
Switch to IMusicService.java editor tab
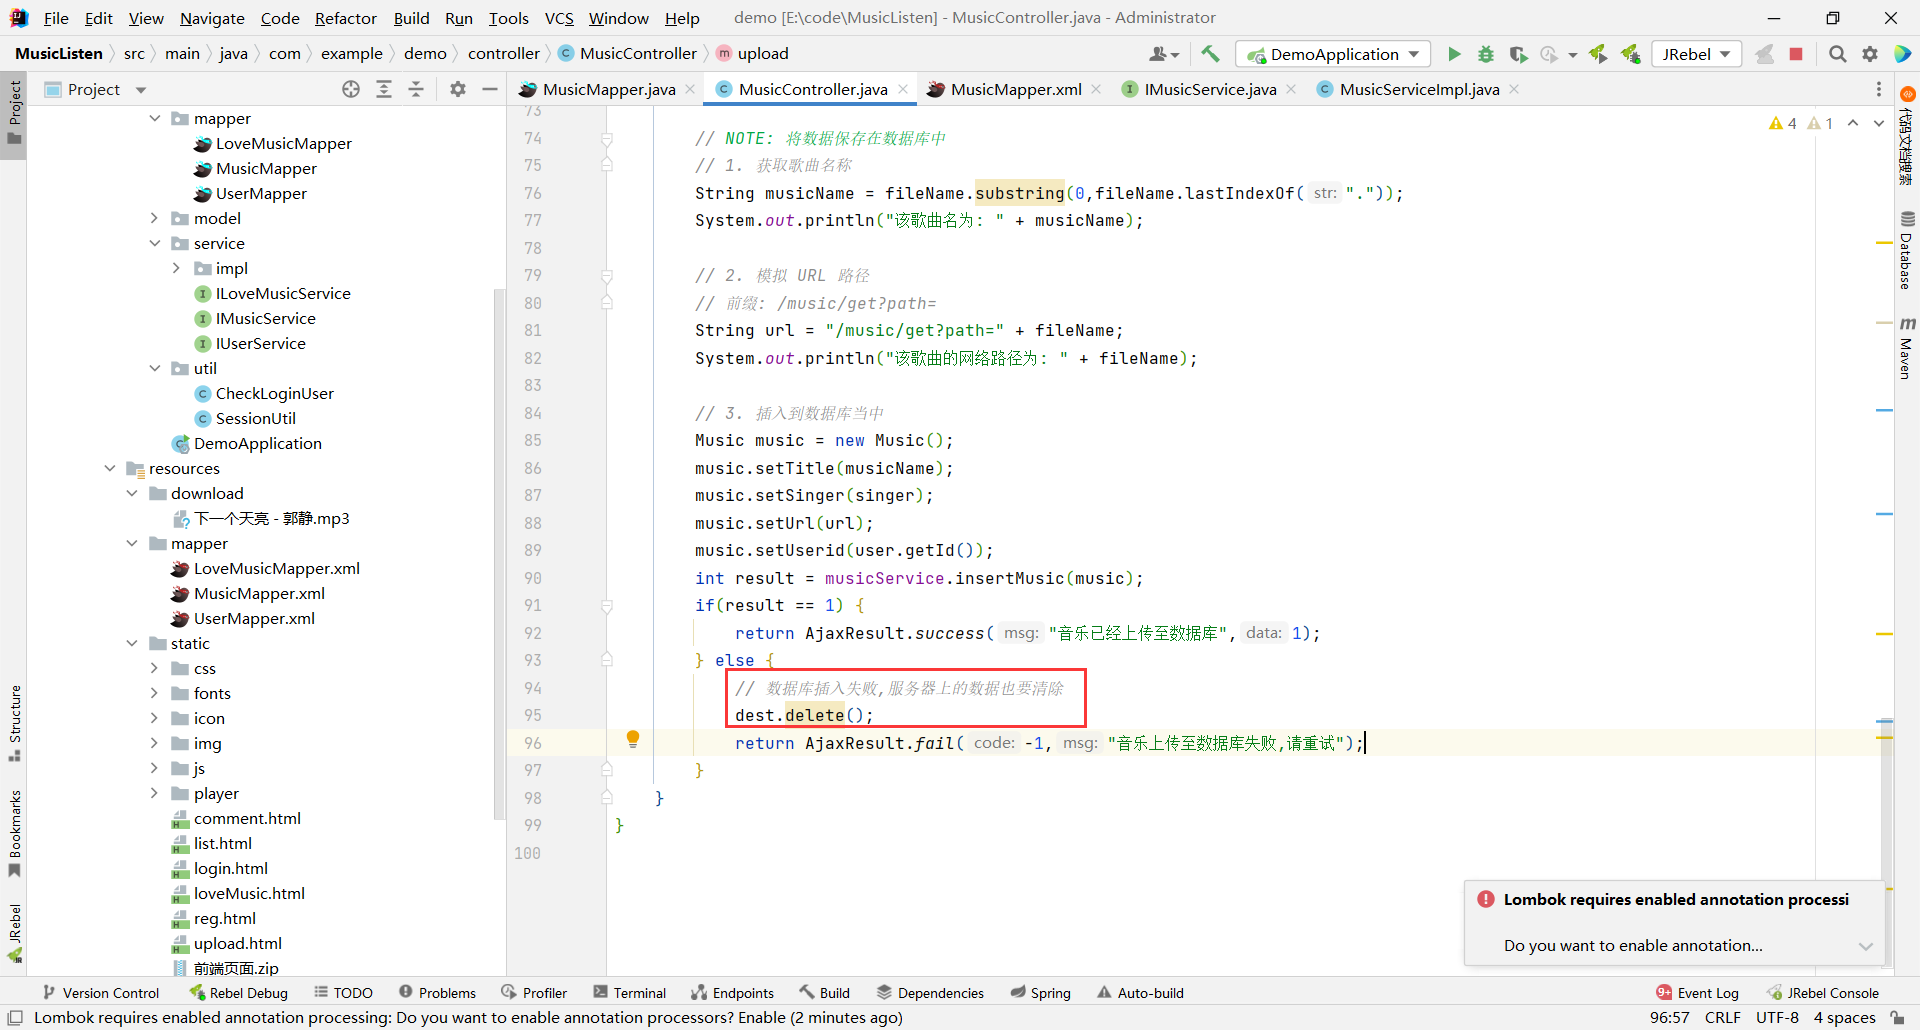1210,89
